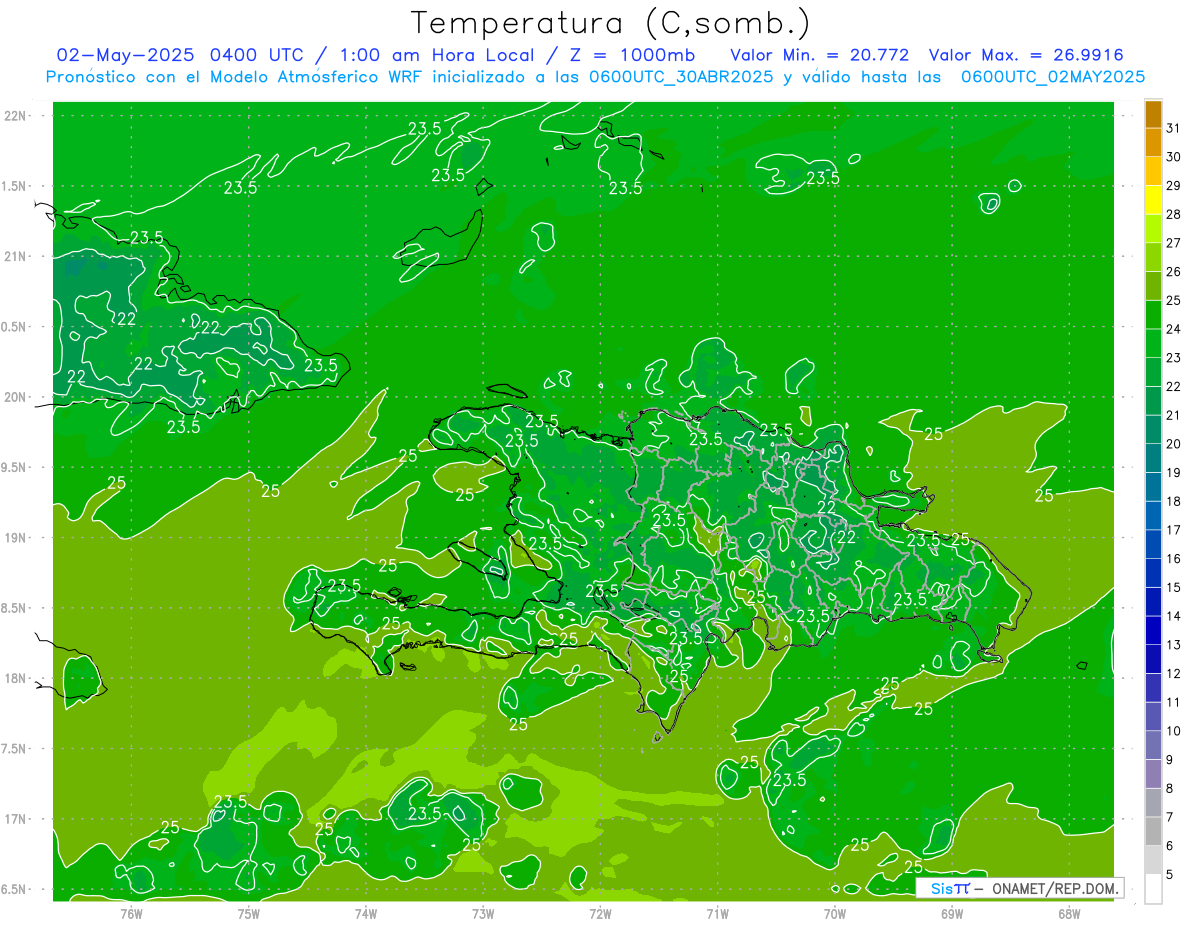Click the legend value 31
Viewport: 1200px width, 927px height.
[x=1173, y=127]
